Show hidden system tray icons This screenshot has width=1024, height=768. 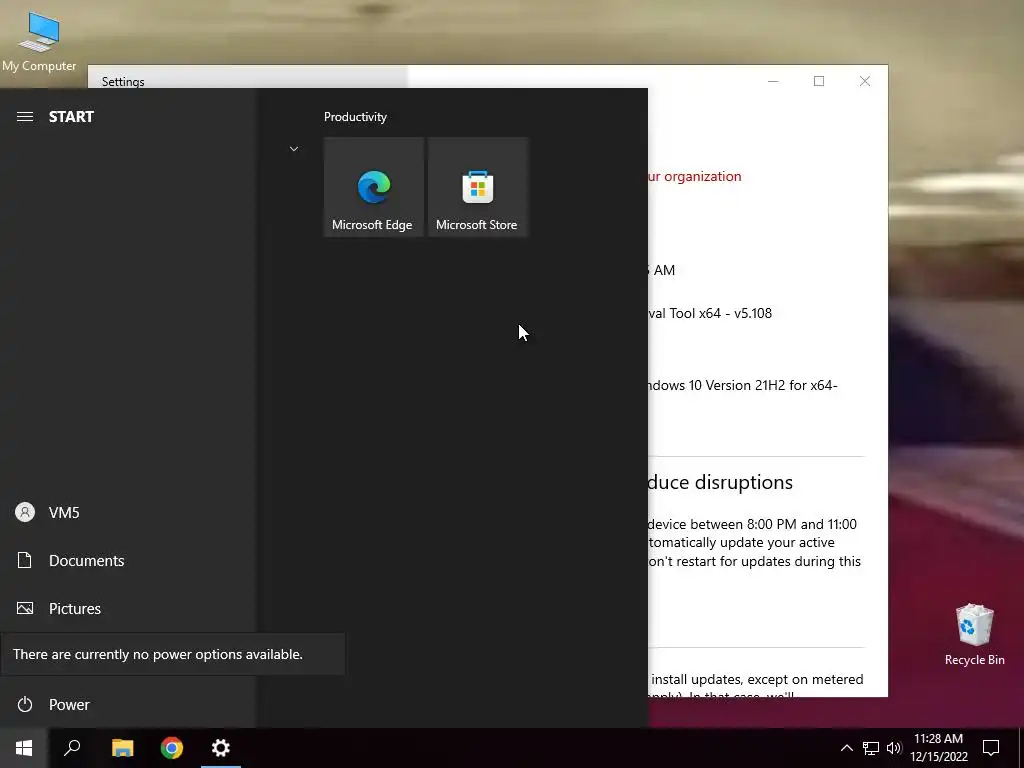point(846,748)
